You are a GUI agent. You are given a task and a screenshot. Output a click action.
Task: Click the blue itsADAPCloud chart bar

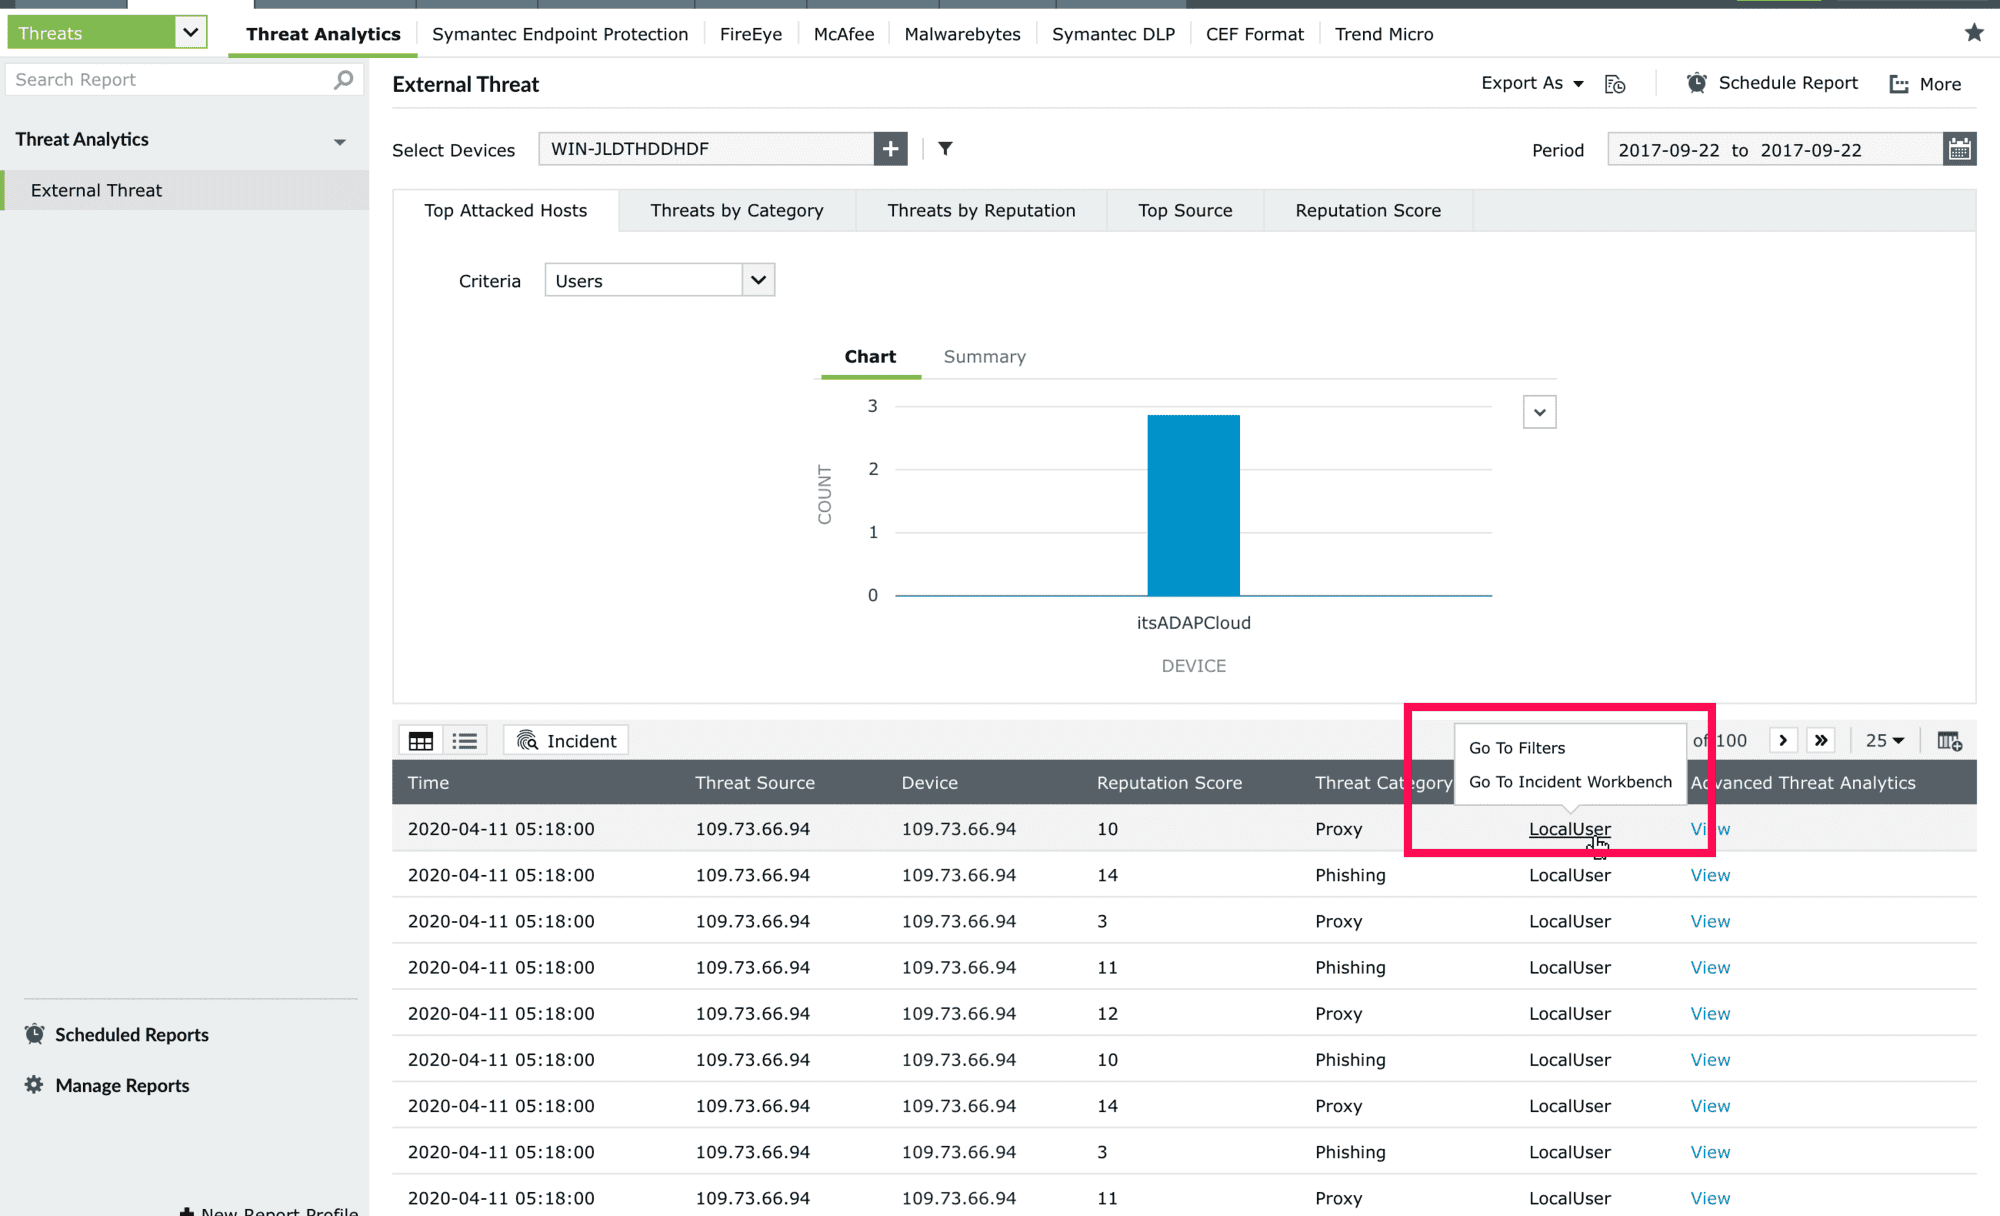1193,505
